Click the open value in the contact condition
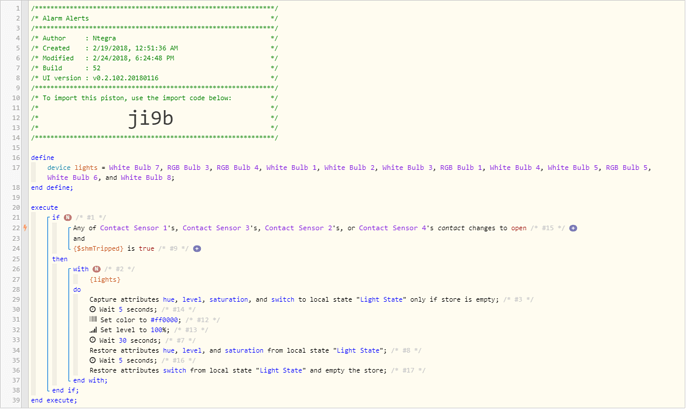Screen dimensions: 690x412 pos(518,229)
